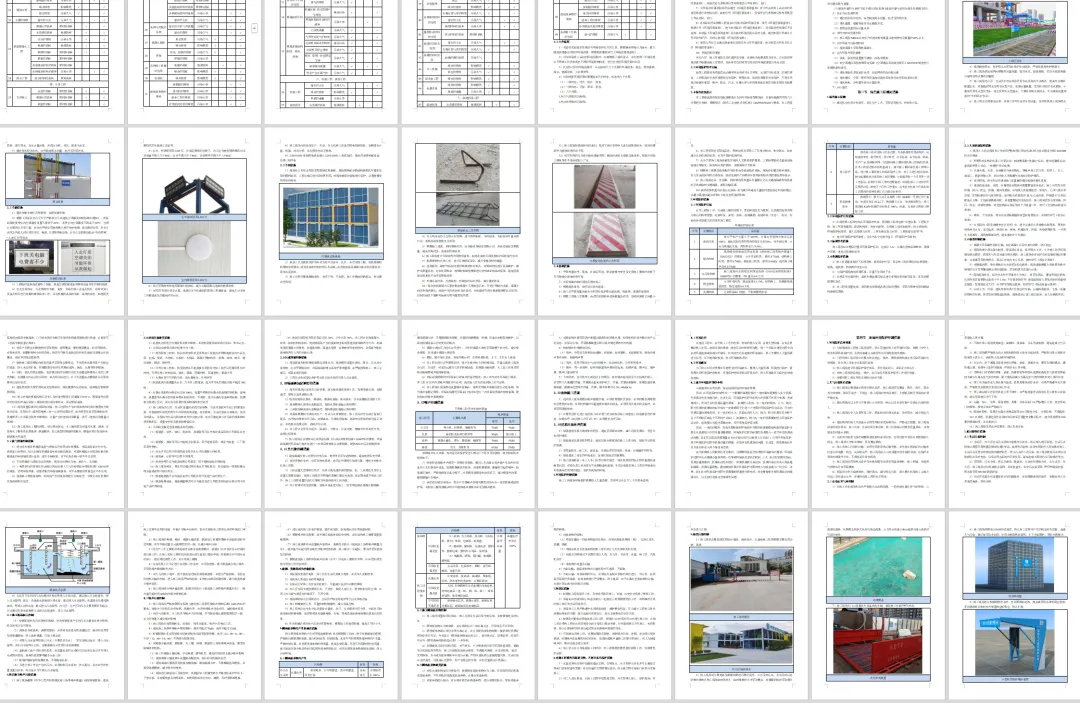Select the yellow and blue container offices photo

click(741, 642)
